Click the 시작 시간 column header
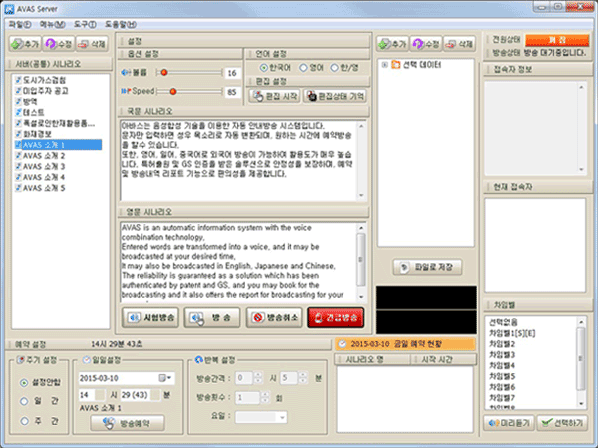Viewport: 598px width, 448px height. pos(444,360)
